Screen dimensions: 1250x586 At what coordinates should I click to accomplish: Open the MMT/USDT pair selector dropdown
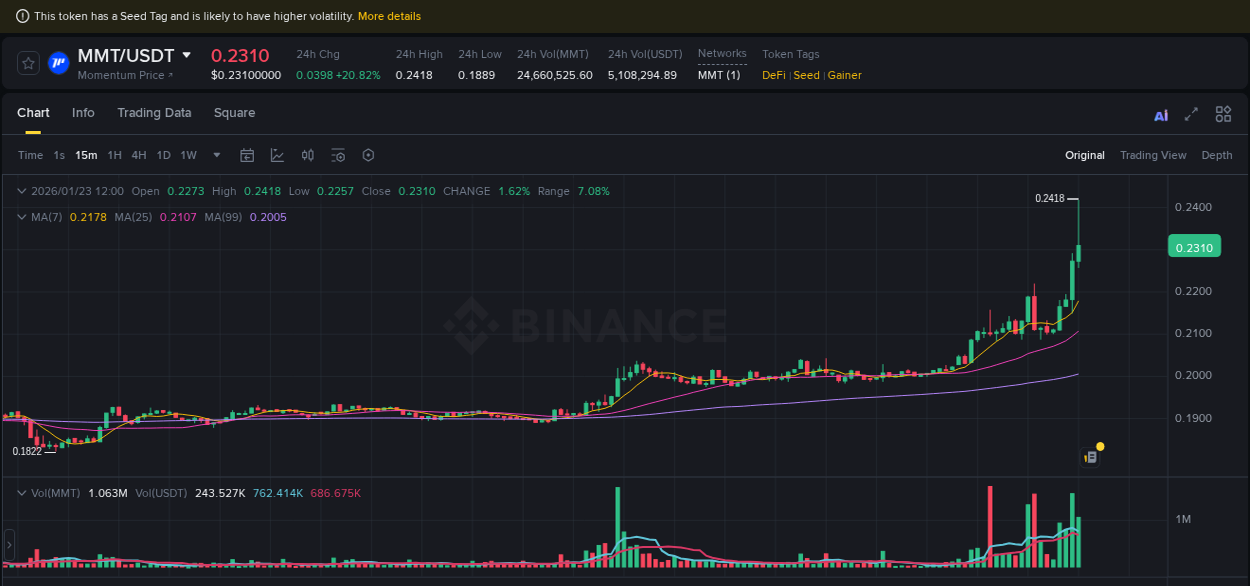click(187, 55)
